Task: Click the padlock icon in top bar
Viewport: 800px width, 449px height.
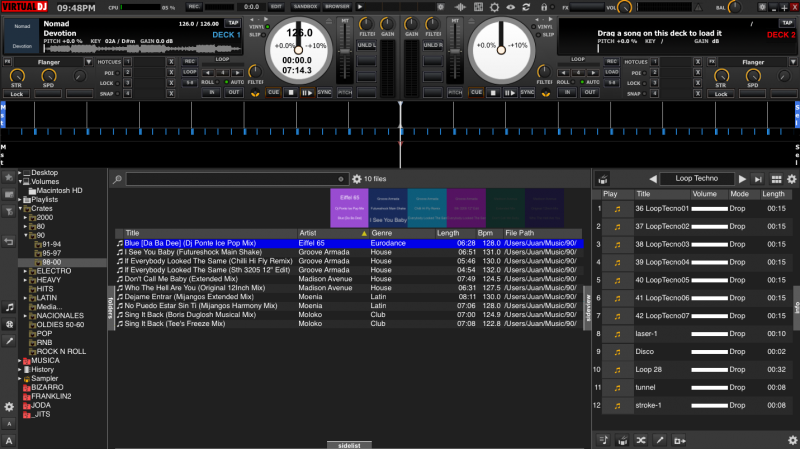Action: 544,7
